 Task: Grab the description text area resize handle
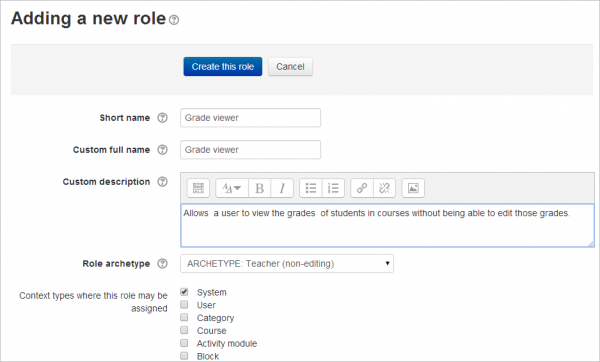591,243
